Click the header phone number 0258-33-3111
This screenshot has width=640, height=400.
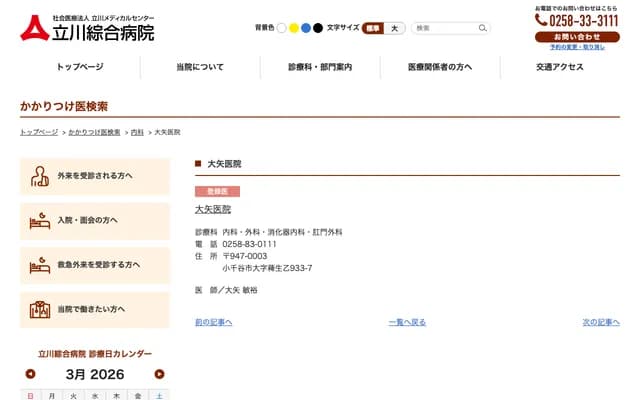click(584, 20)
